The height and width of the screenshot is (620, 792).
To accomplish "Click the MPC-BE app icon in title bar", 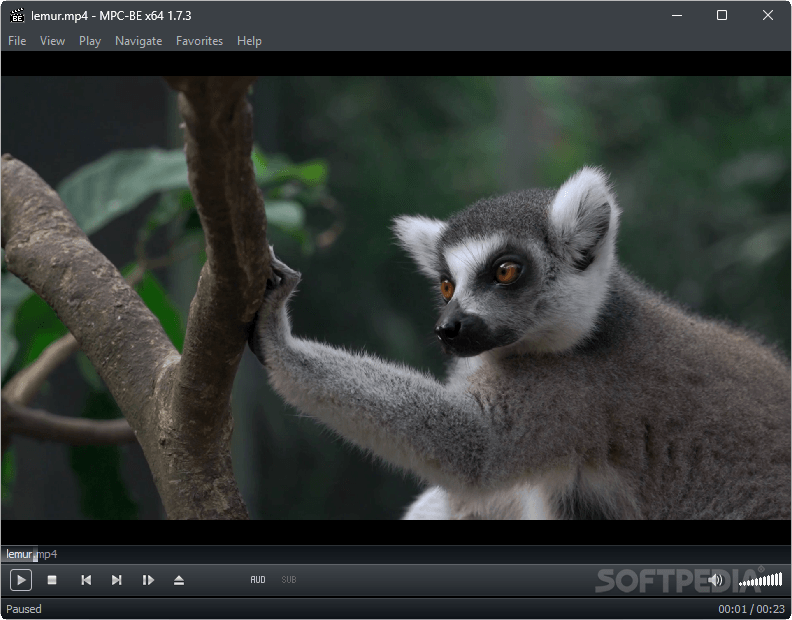I will pyautogui.click(x=17, y=16).
